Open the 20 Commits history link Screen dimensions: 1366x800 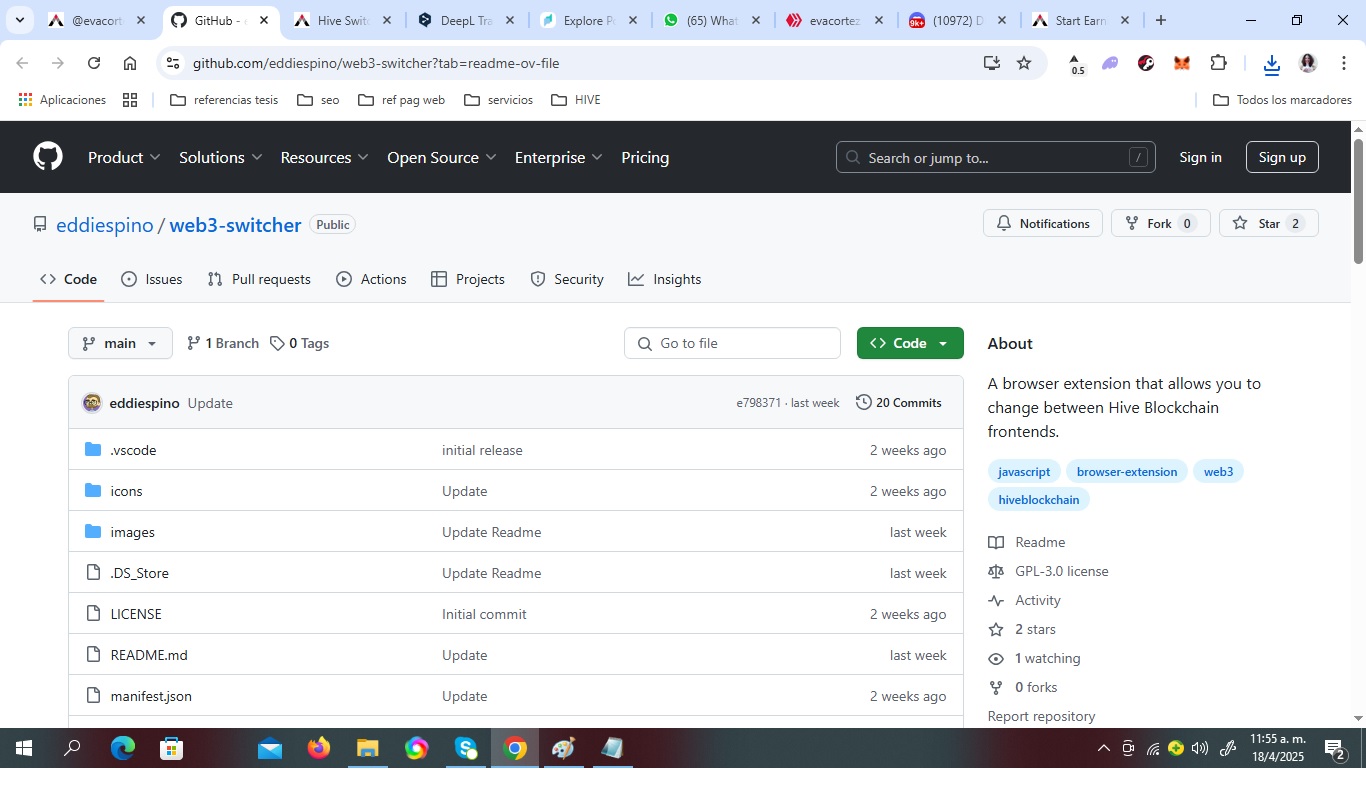click(x=899, y=403)
